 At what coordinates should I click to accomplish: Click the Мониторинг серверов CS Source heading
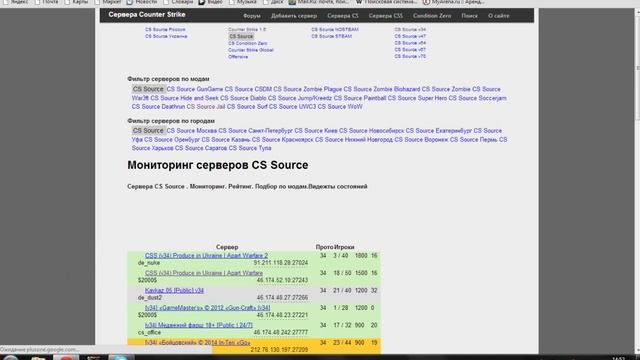218,165
